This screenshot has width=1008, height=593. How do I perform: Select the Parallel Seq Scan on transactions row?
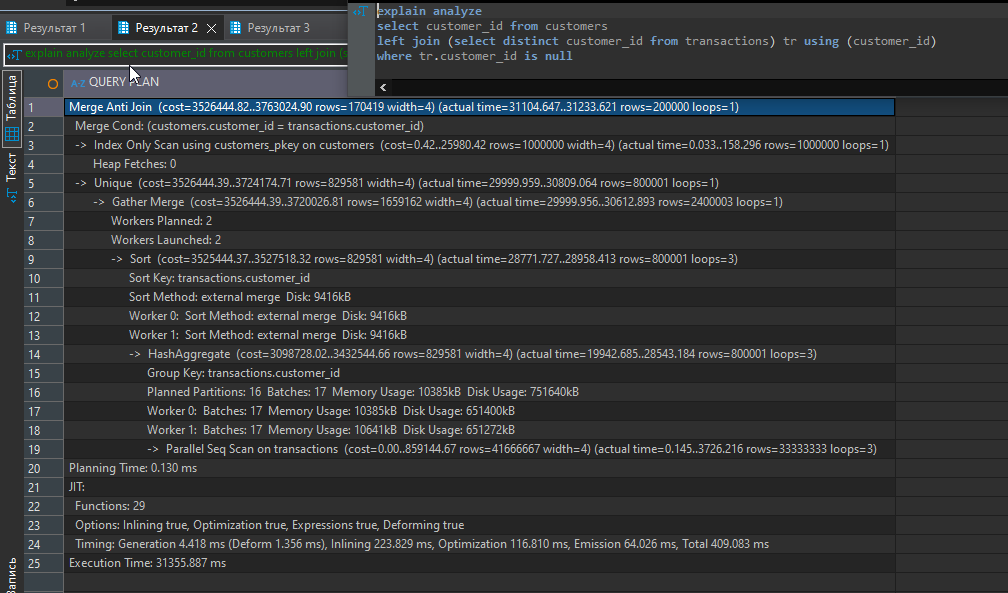pyautogui.click(x=479, y=449)
